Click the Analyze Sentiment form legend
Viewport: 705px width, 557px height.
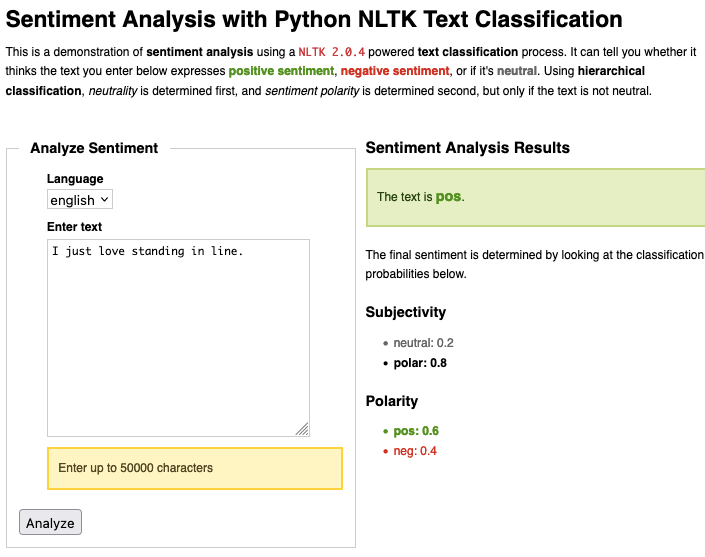(x=94, y=148)
